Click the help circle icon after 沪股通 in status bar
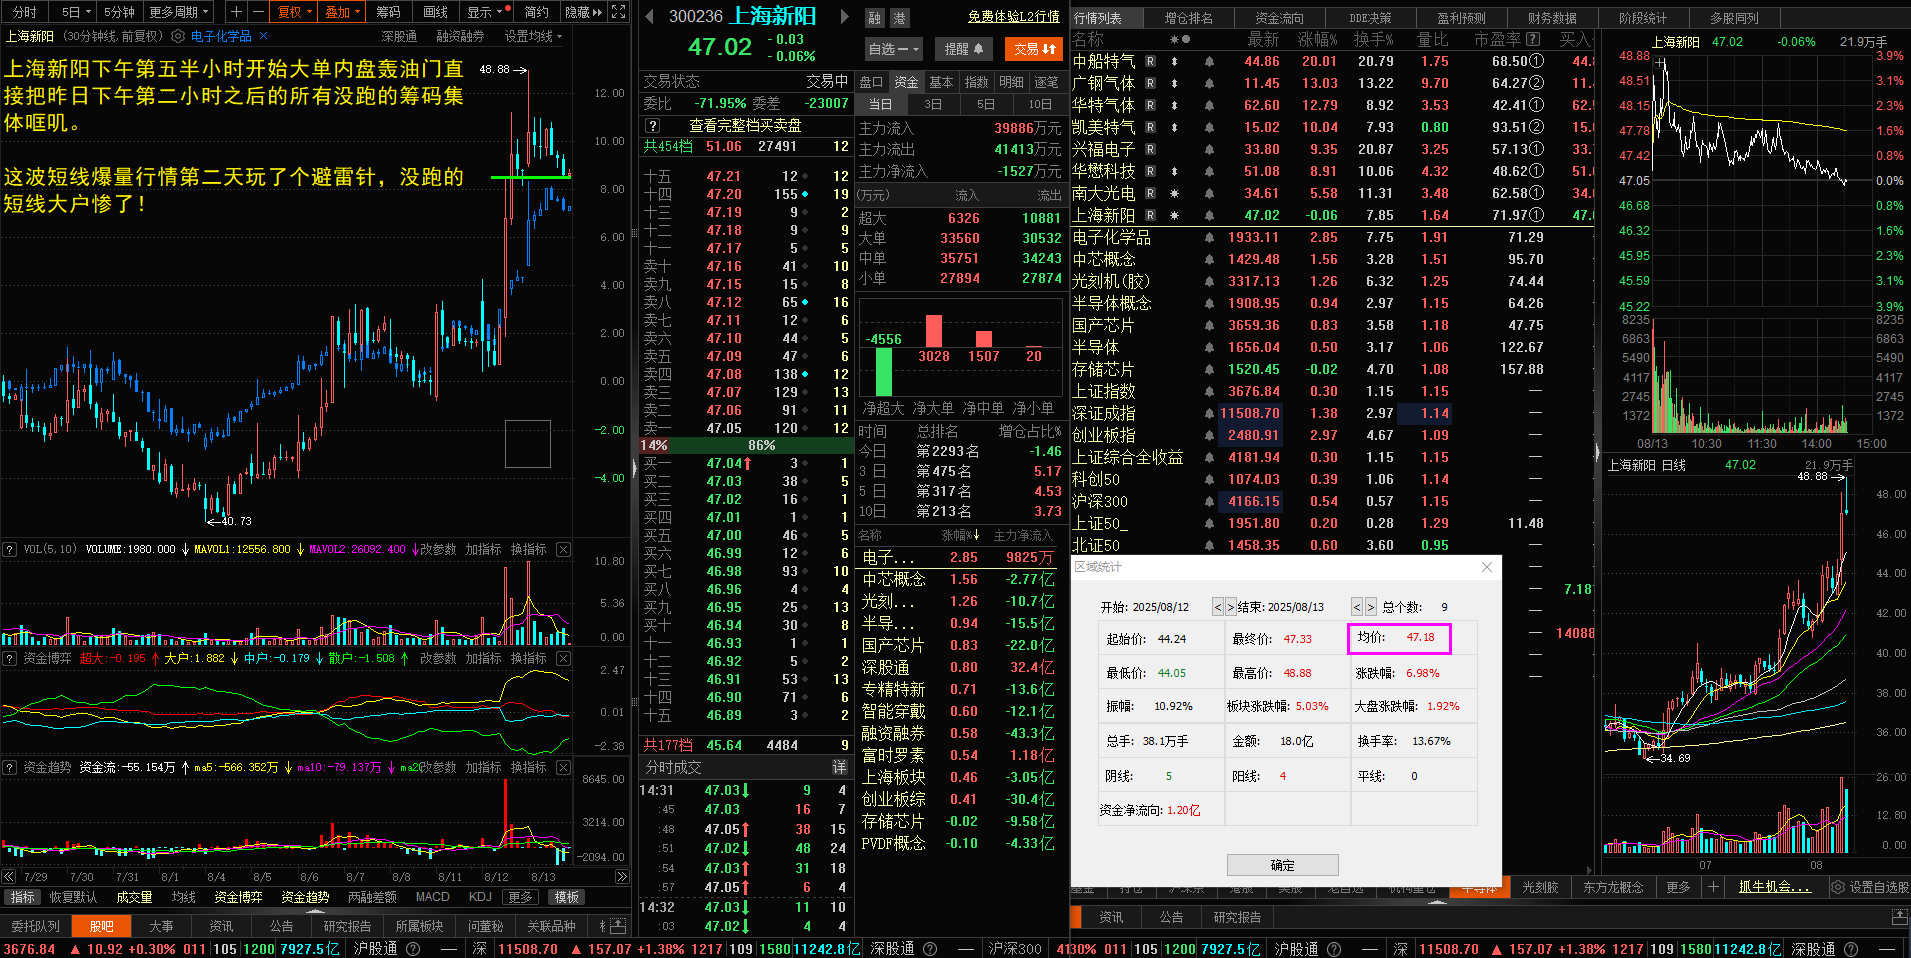Screen dimensions: 1911x958 coord(412,949)
